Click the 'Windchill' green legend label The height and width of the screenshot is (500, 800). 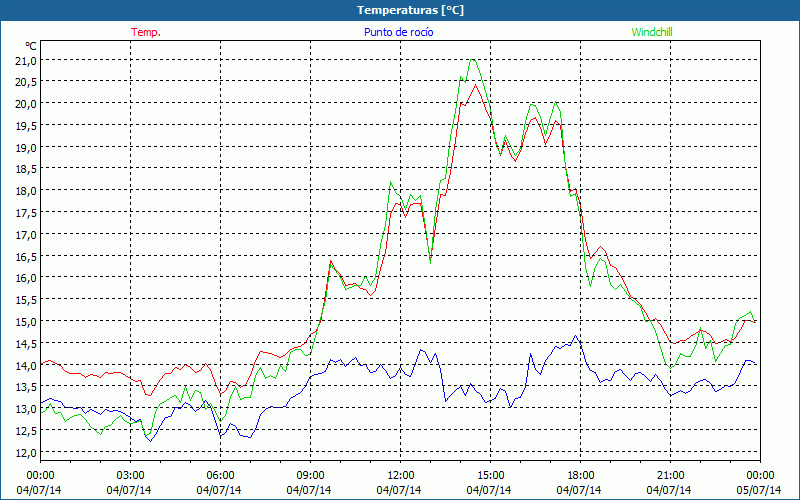pyautogui.click(x=652, y=32)
